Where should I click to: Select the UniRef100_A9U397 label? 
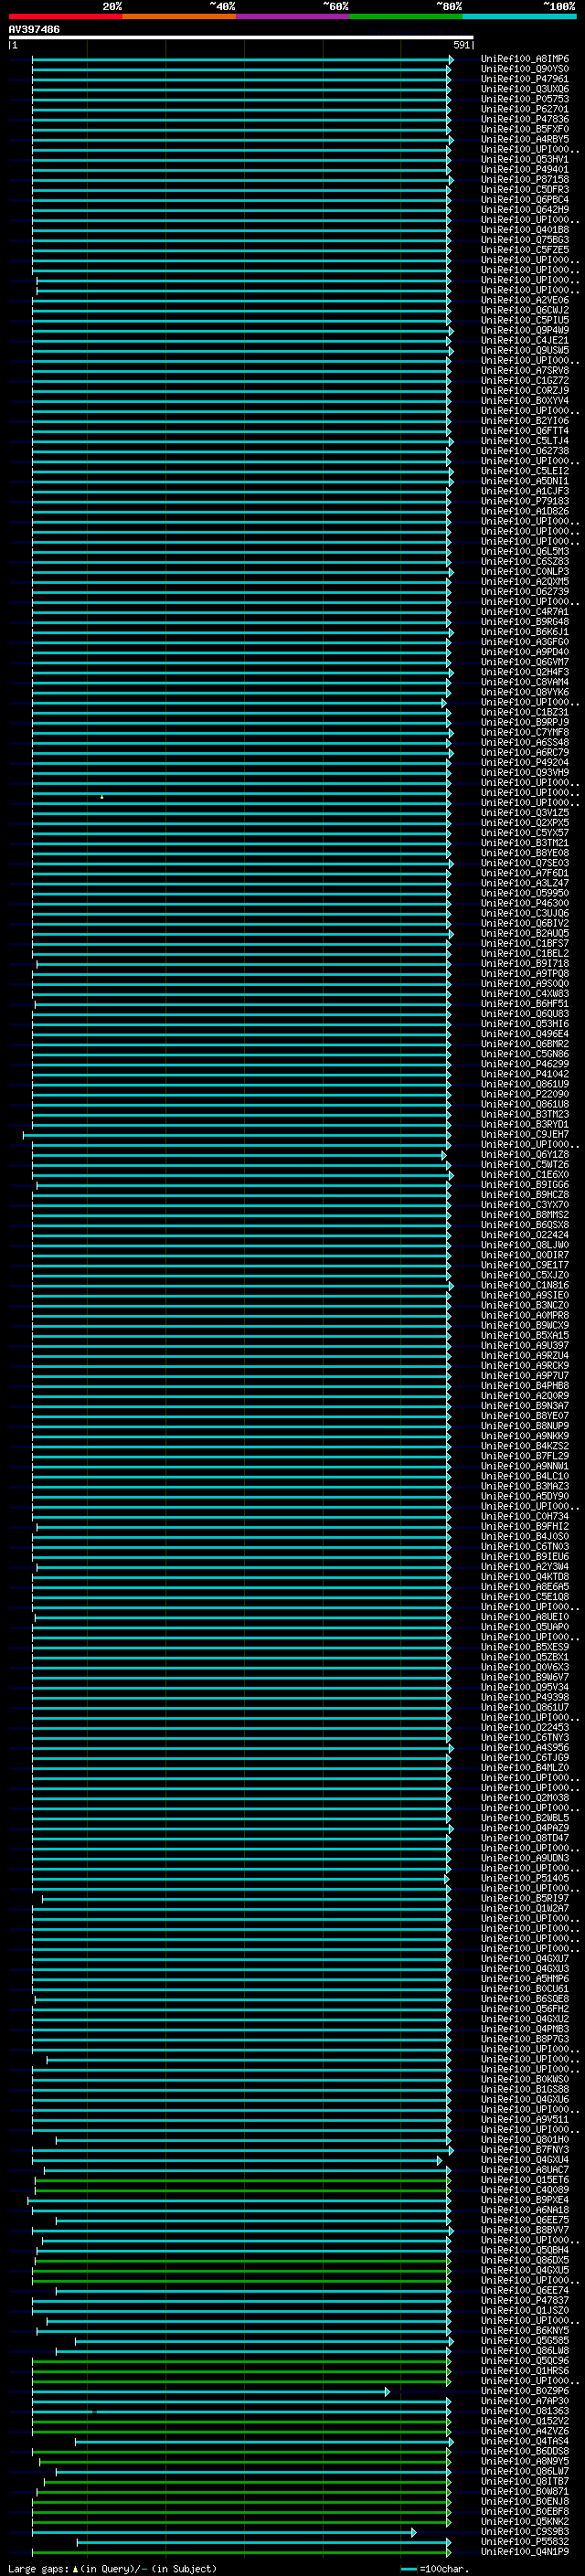click(525, 1346)
